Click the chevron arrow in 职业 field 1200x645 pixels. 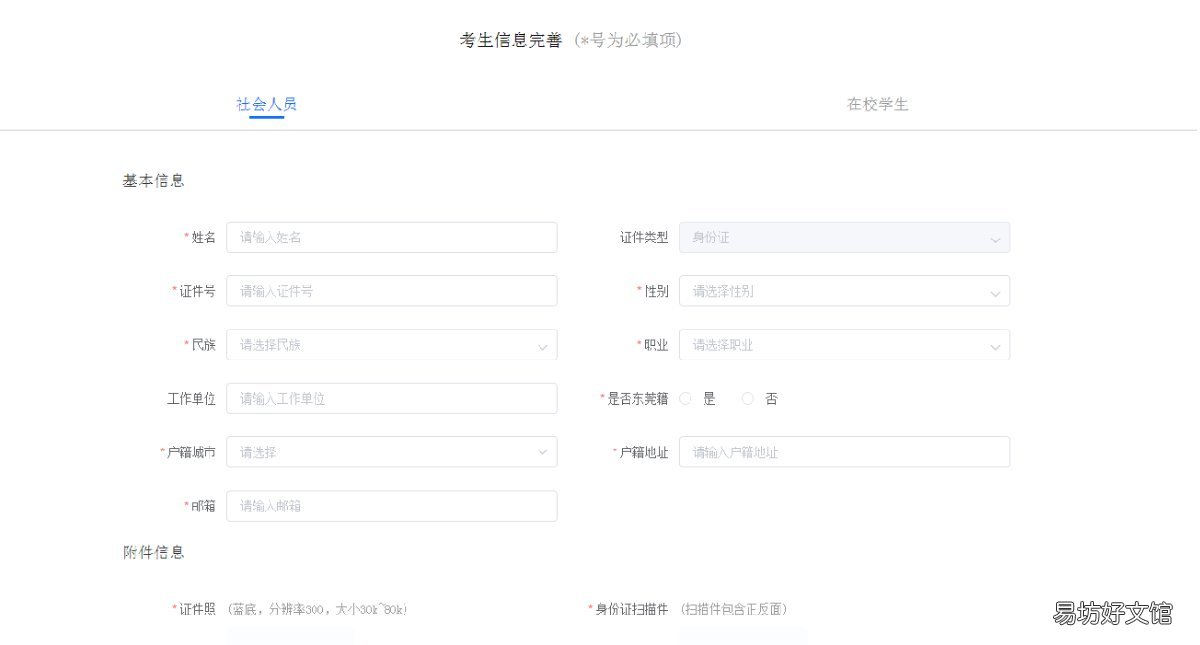click(x=995, y=347)
